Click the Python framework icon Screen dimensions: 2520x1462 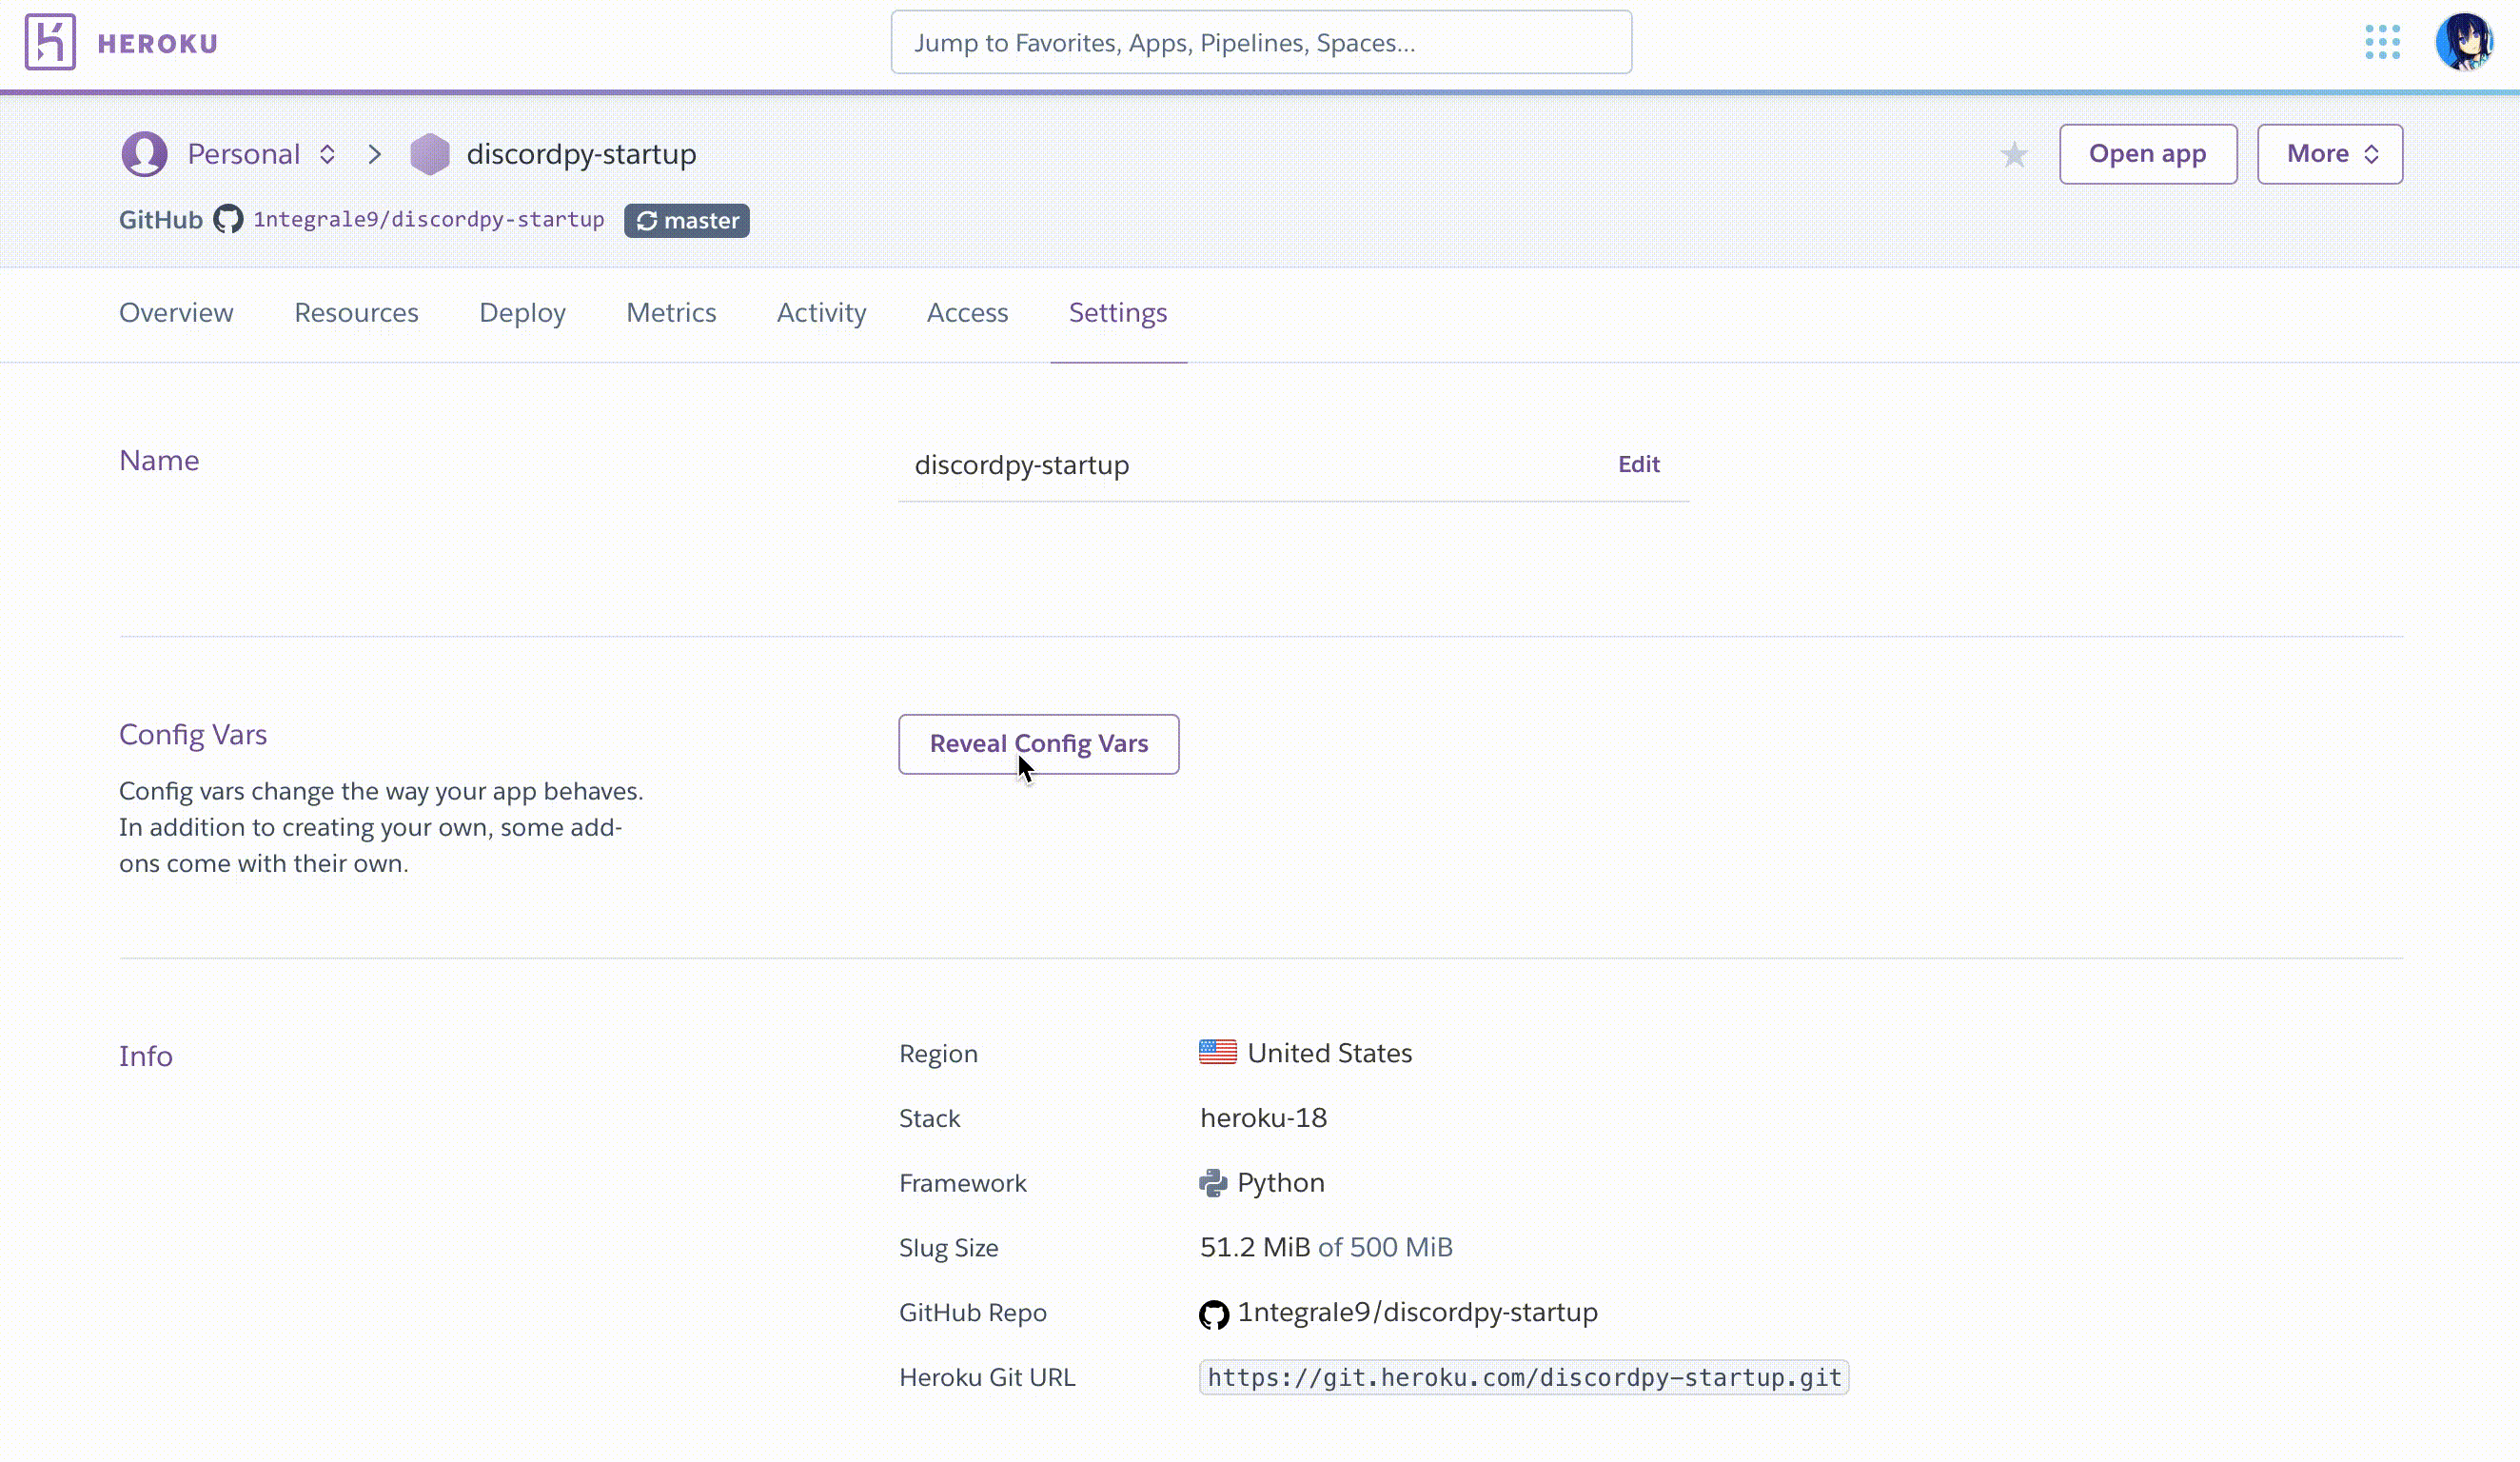pyautogui.click(x=1214, y=1183)
